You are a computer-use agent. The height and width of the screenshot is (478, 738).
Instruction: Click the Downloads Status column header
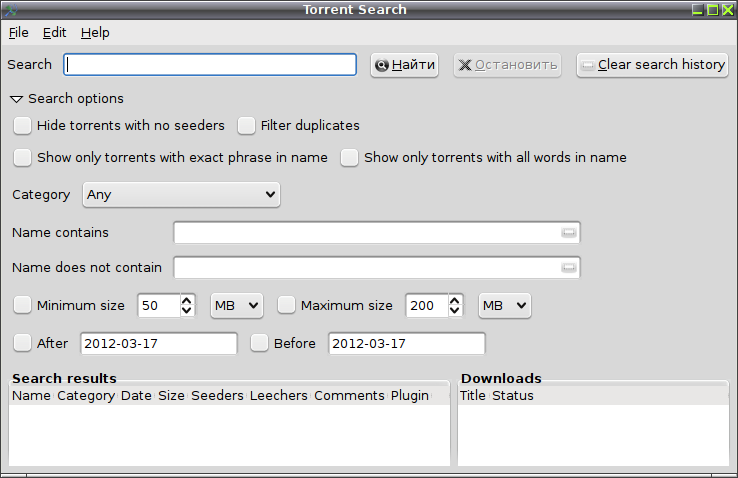[x=513, y=396]
